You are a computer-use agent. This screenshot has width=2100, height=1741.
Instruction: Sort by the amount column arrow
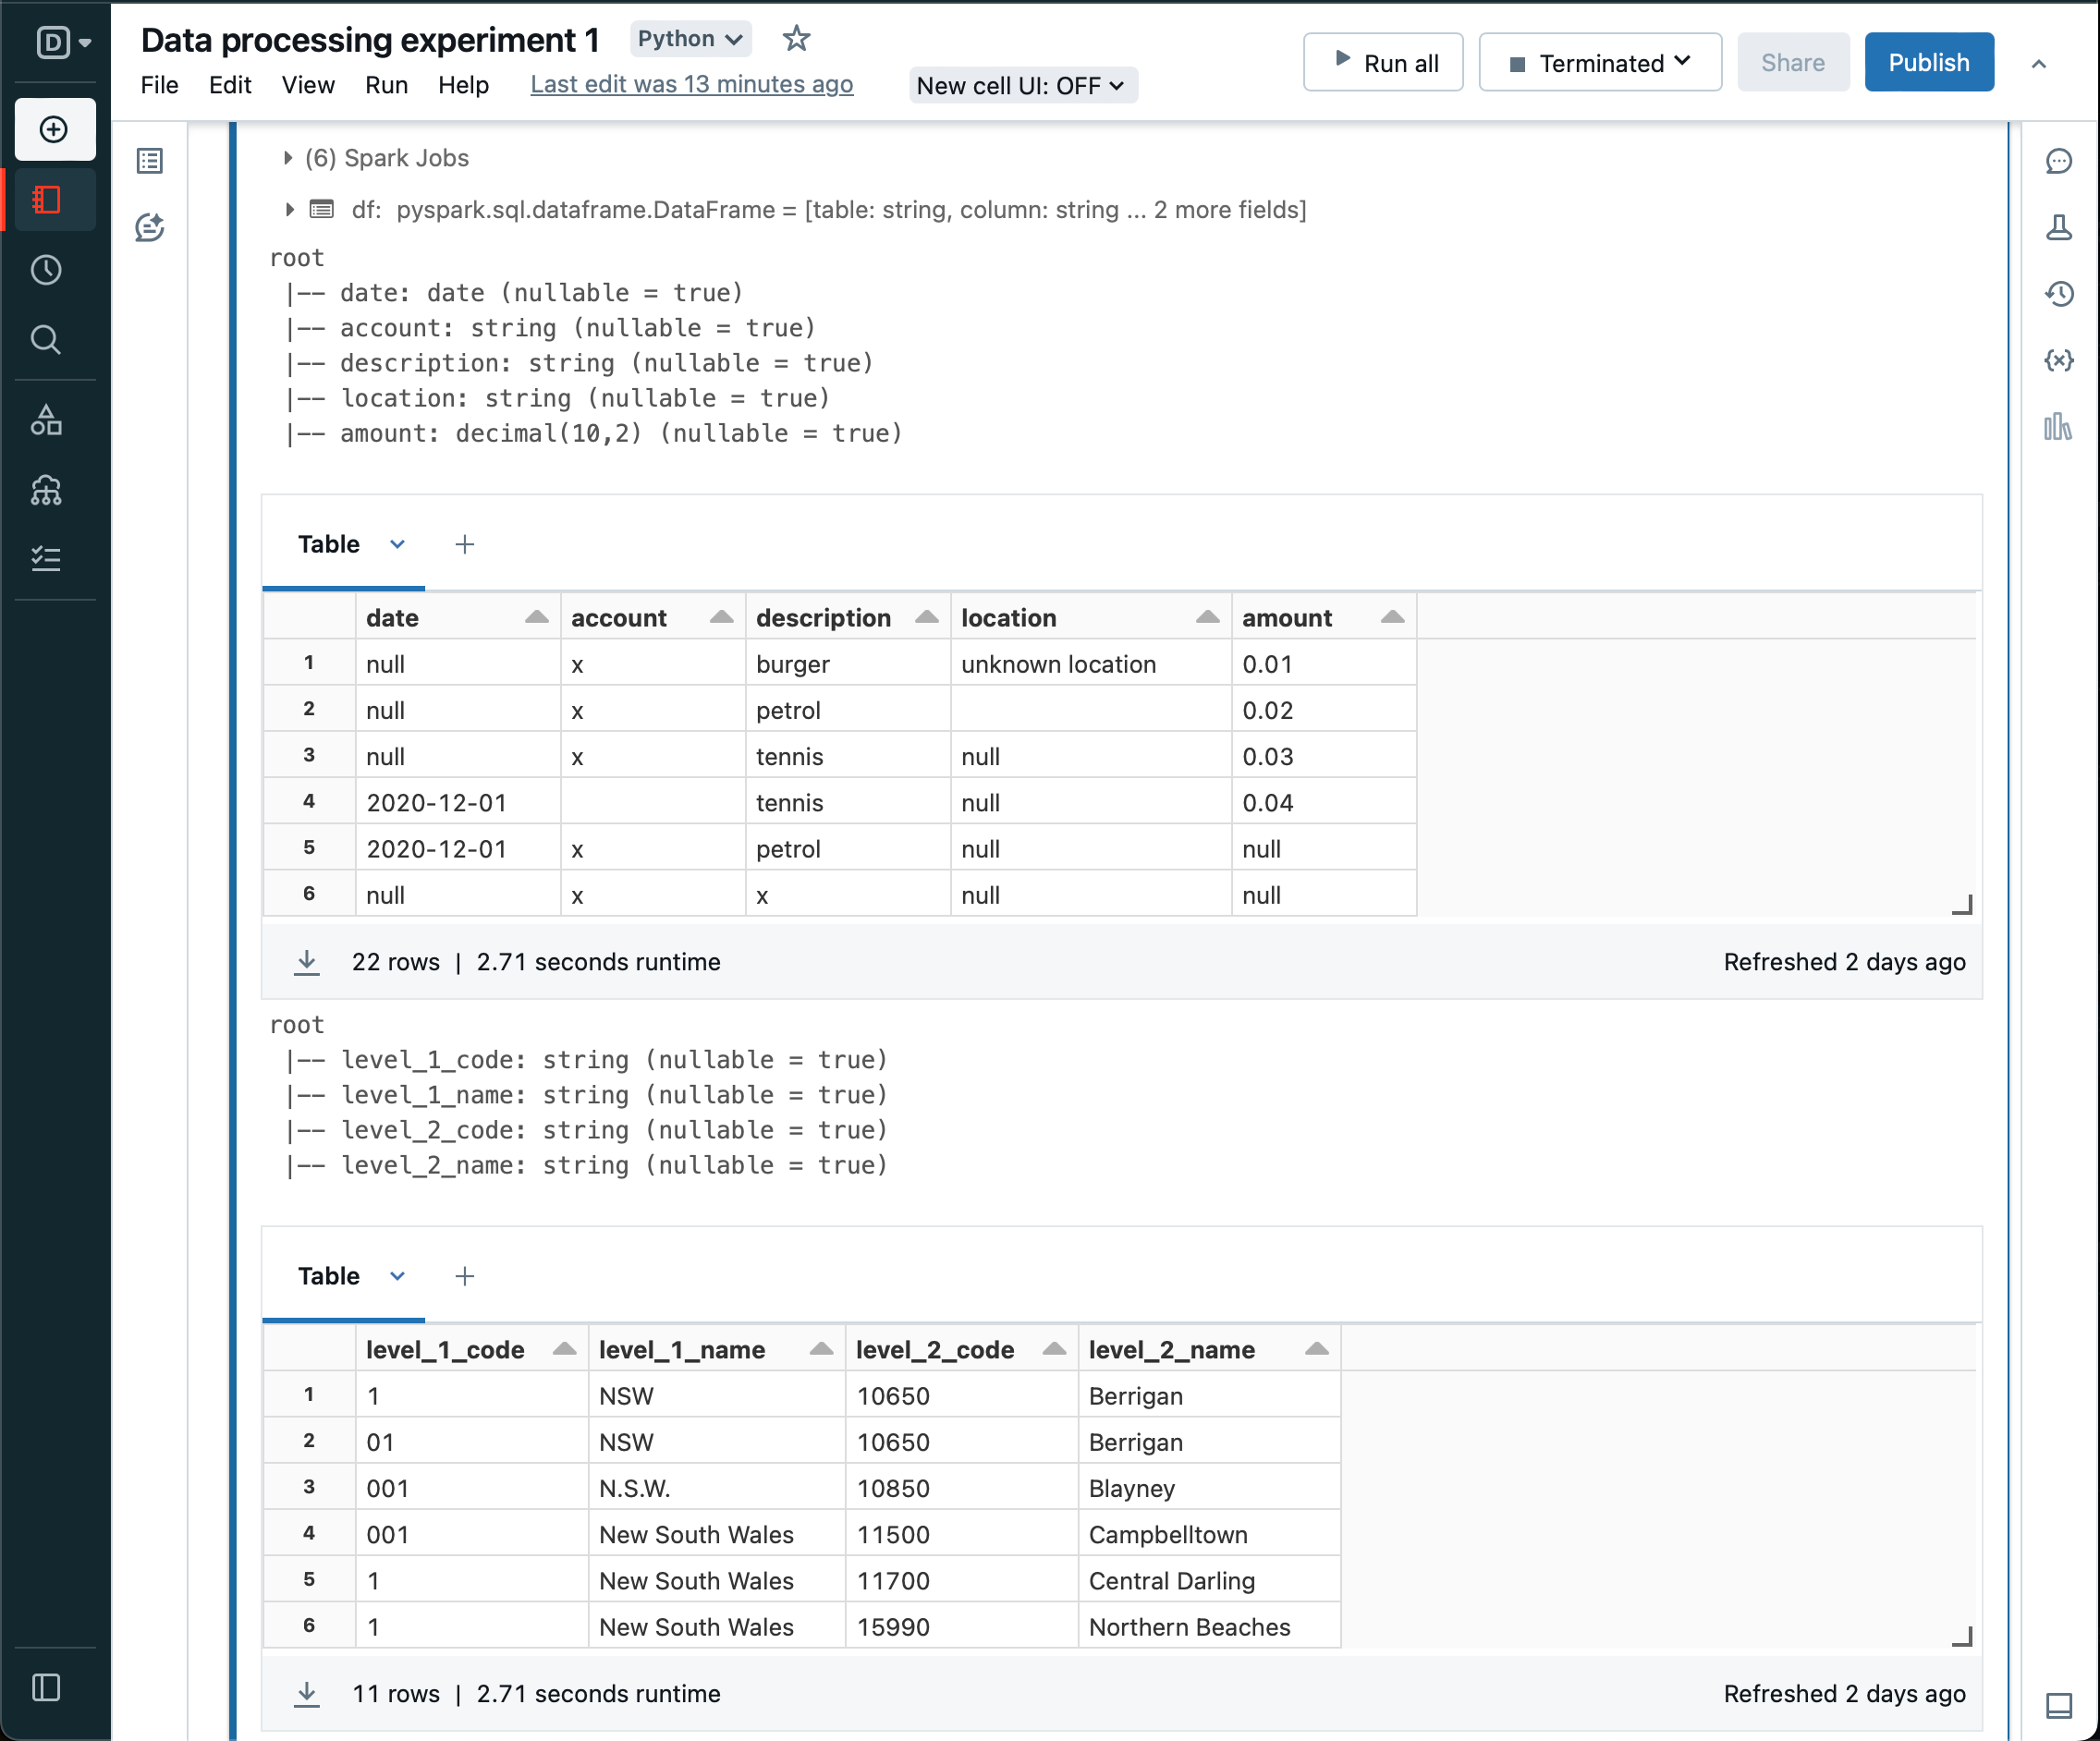coord(1392,617)
